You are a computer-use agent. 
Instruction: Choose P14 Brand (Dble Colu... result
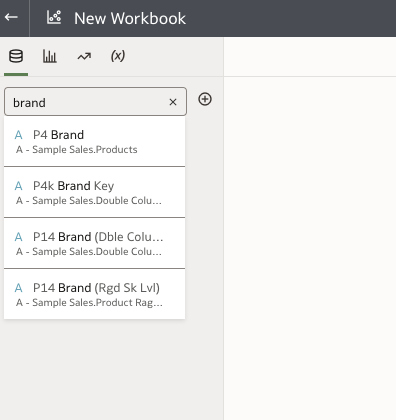[x=95, y=243]
